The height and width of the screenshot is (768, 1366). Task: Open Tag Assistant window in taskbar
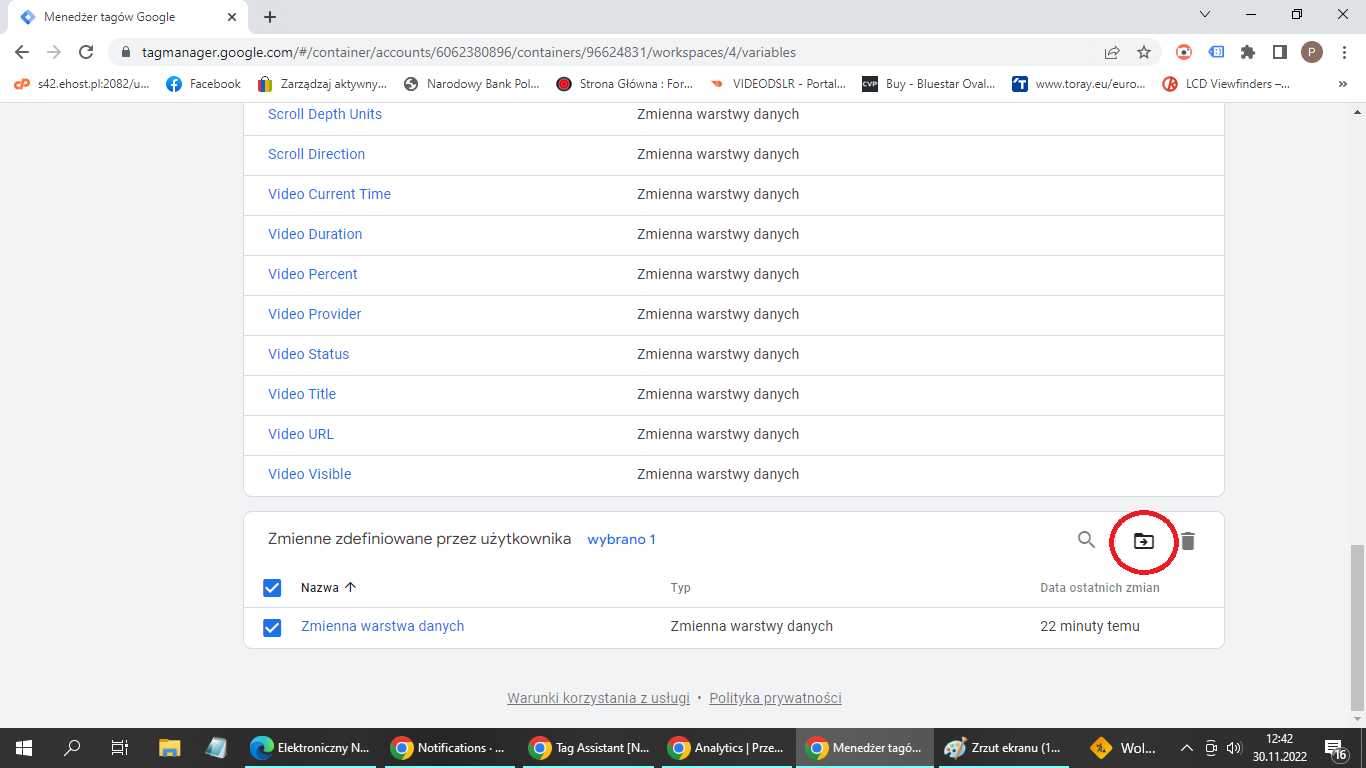tap(590, 747)
